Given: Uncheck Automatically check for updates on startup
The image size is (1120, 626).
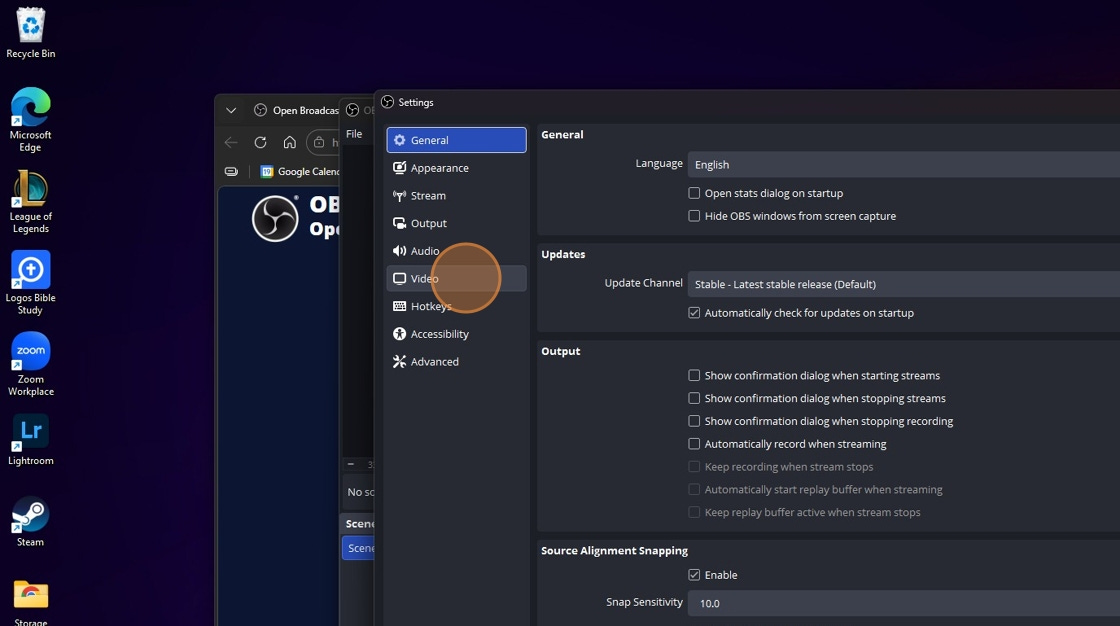Looking at the screenshot, I should click(x=694, y=312).
